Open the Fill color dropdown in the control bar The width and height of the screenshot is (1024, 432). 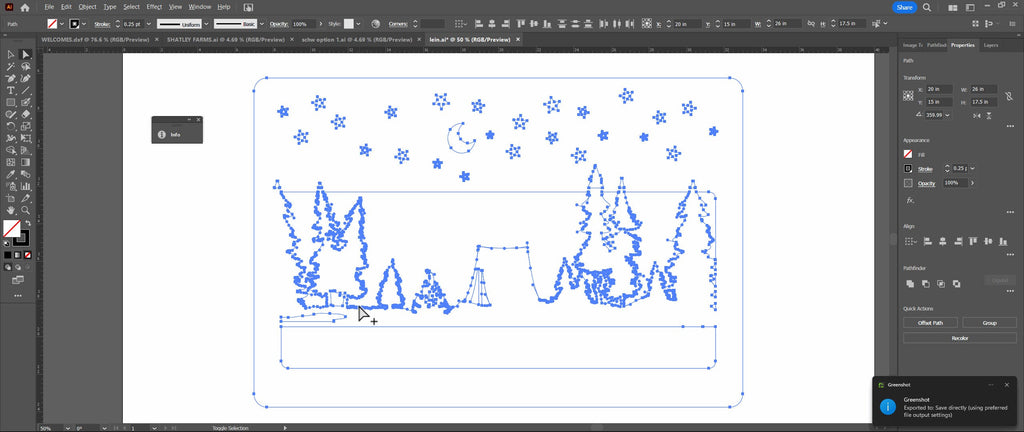click(61, 23)
